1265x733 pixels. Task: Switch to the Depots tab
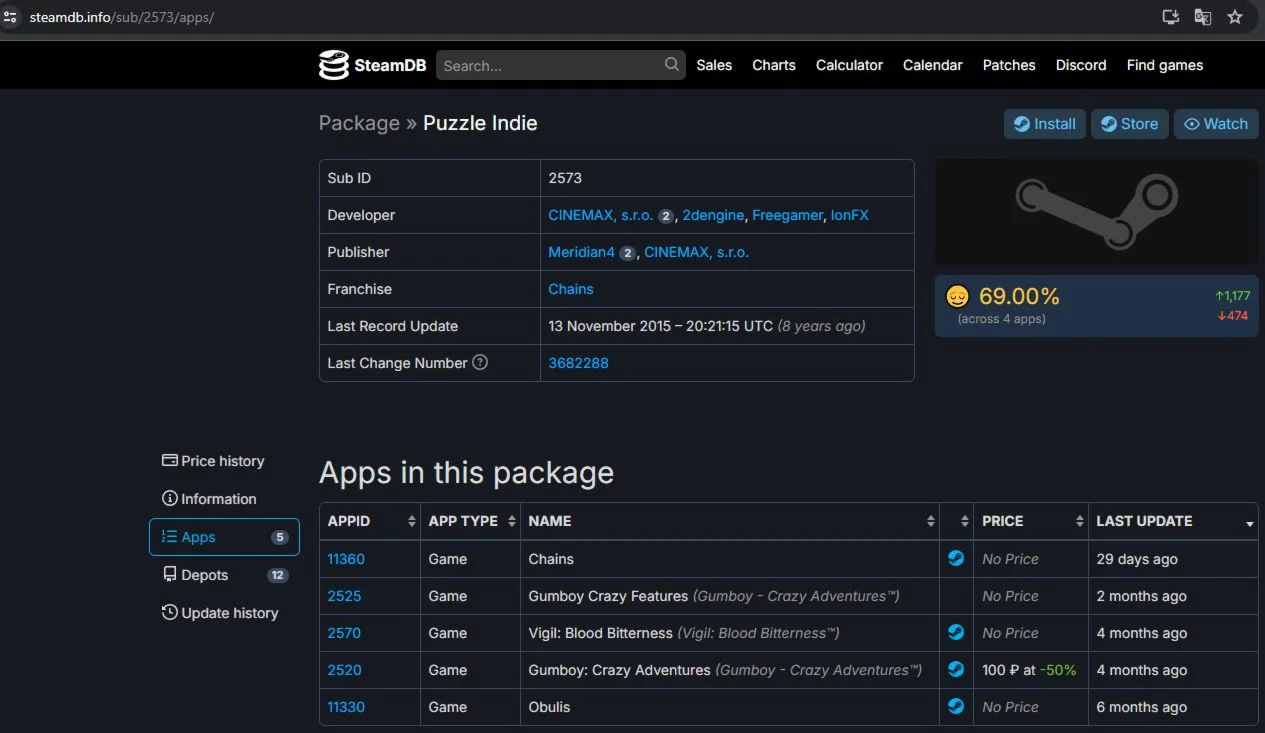tap(224, 575)
